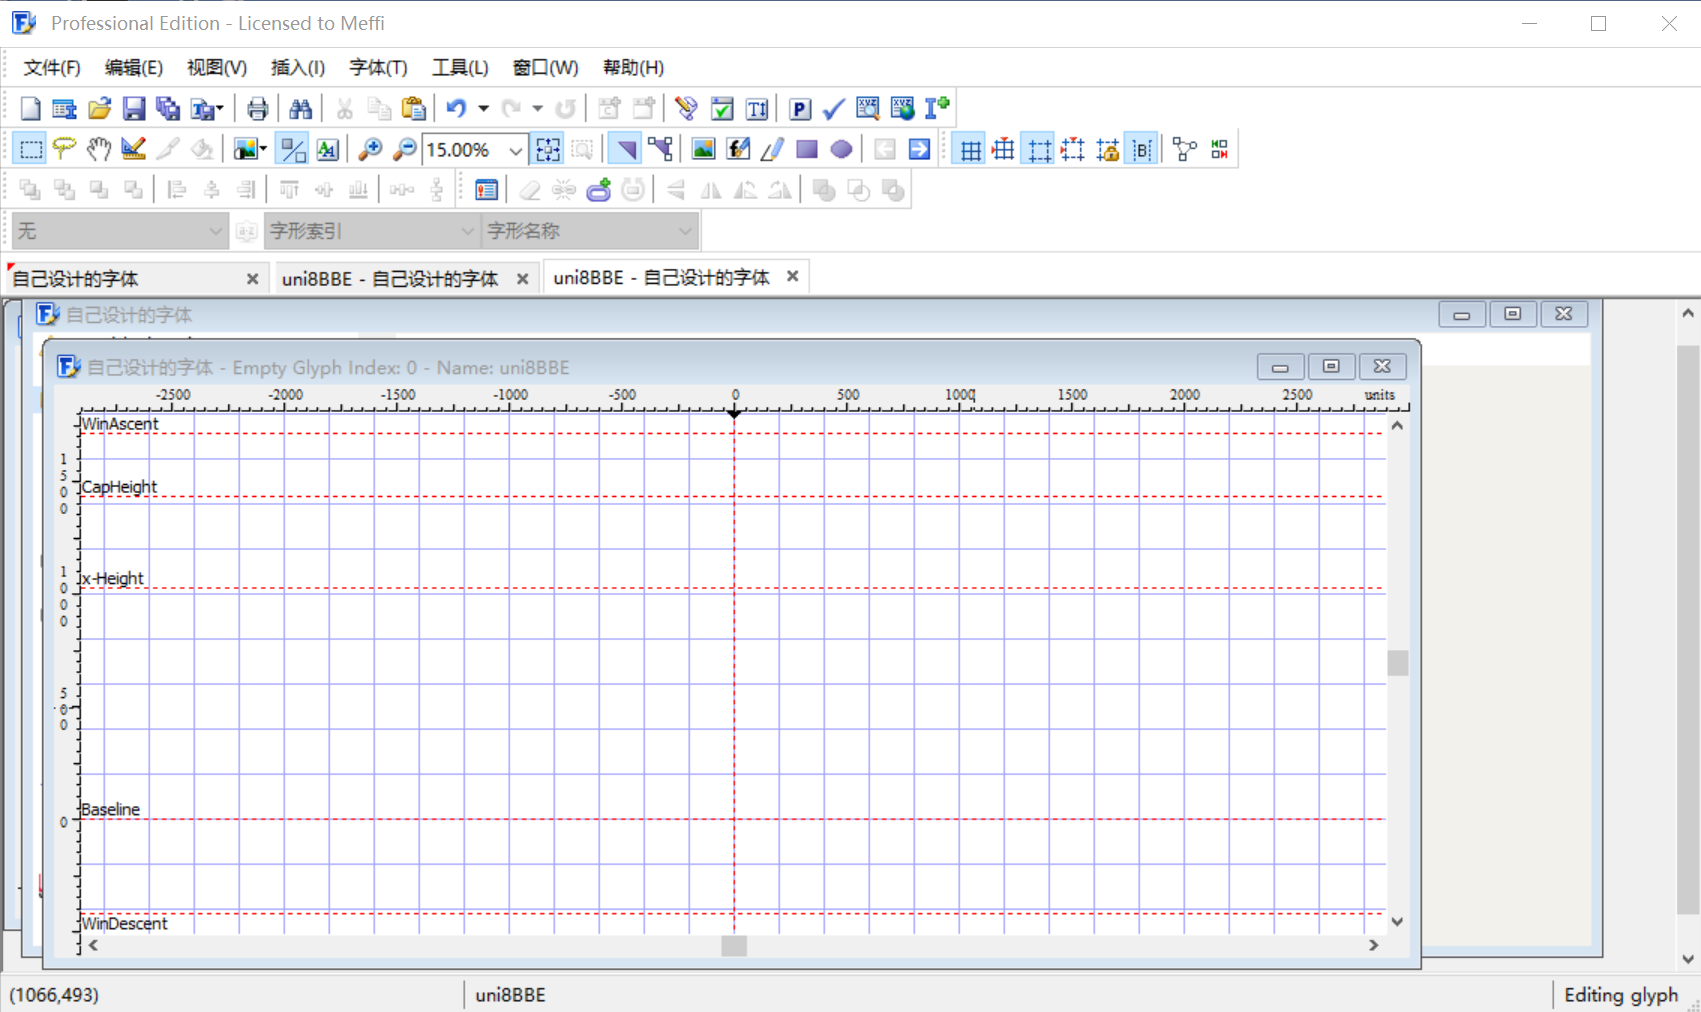Import image into the glyph
The width and height of the screenshot is (1701, 1012).
click(703, 149)
